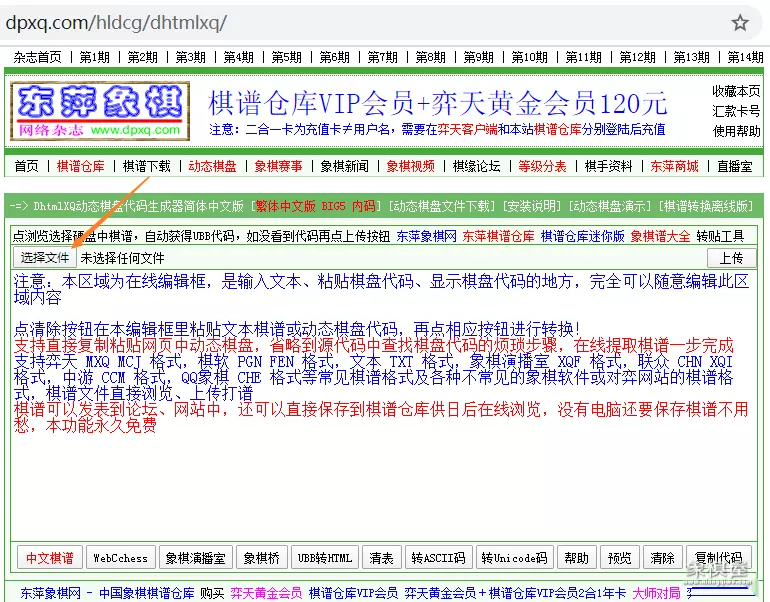The image size is (770, 602).
Task: Click the 复制代码 copy code button
Action: click(718, 558)
